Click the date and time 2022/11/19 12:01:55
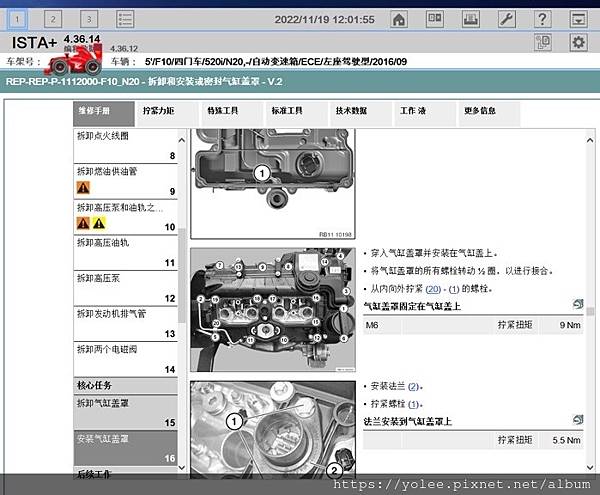The image size is (600, 495). pos(324,20)
